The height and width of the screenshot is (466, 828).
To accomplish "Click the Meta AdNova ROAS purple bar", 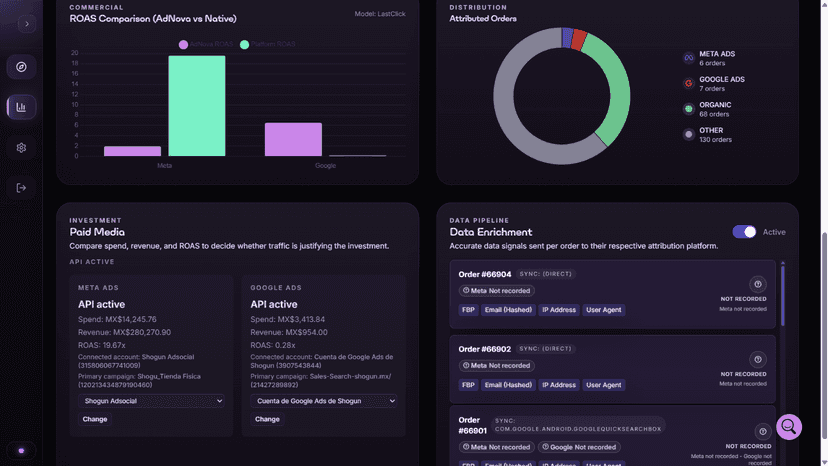I will (x=133, y=151).
